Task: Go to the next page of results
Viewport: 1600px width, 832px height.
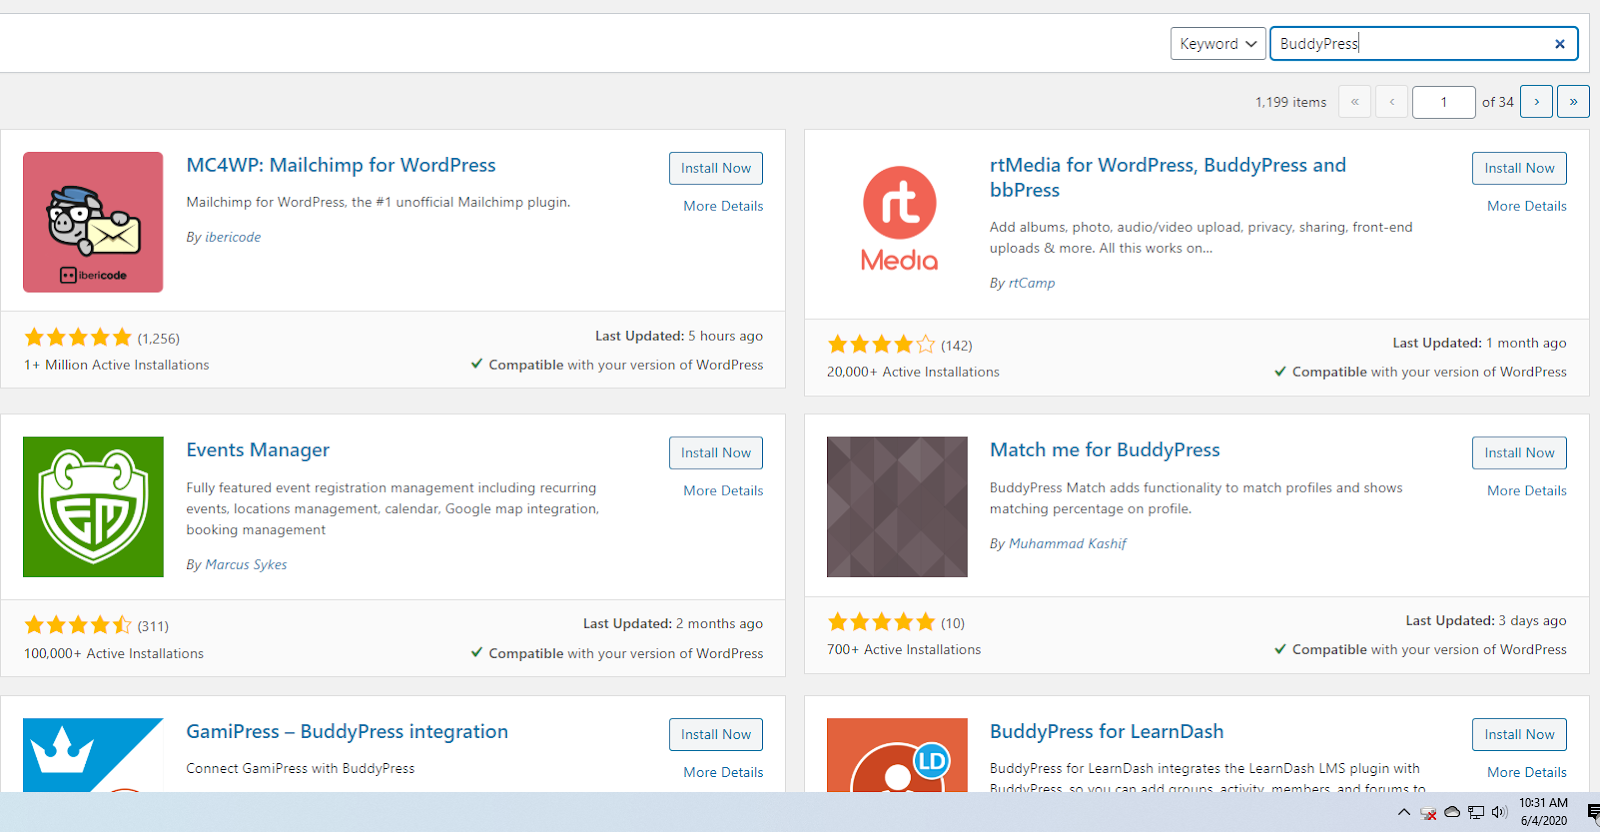Action: tap(1536, 102)
